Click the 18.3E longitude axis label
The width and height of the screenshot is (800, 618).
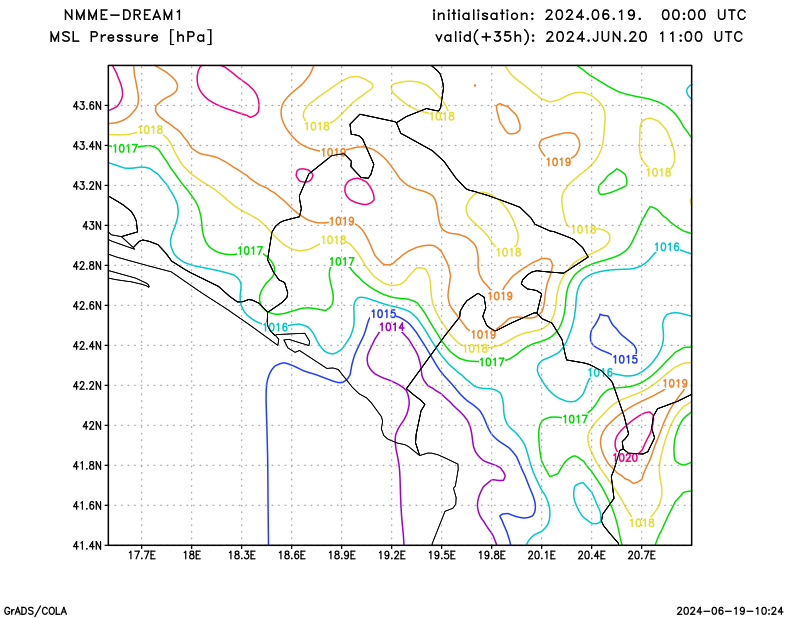[241, 555]
